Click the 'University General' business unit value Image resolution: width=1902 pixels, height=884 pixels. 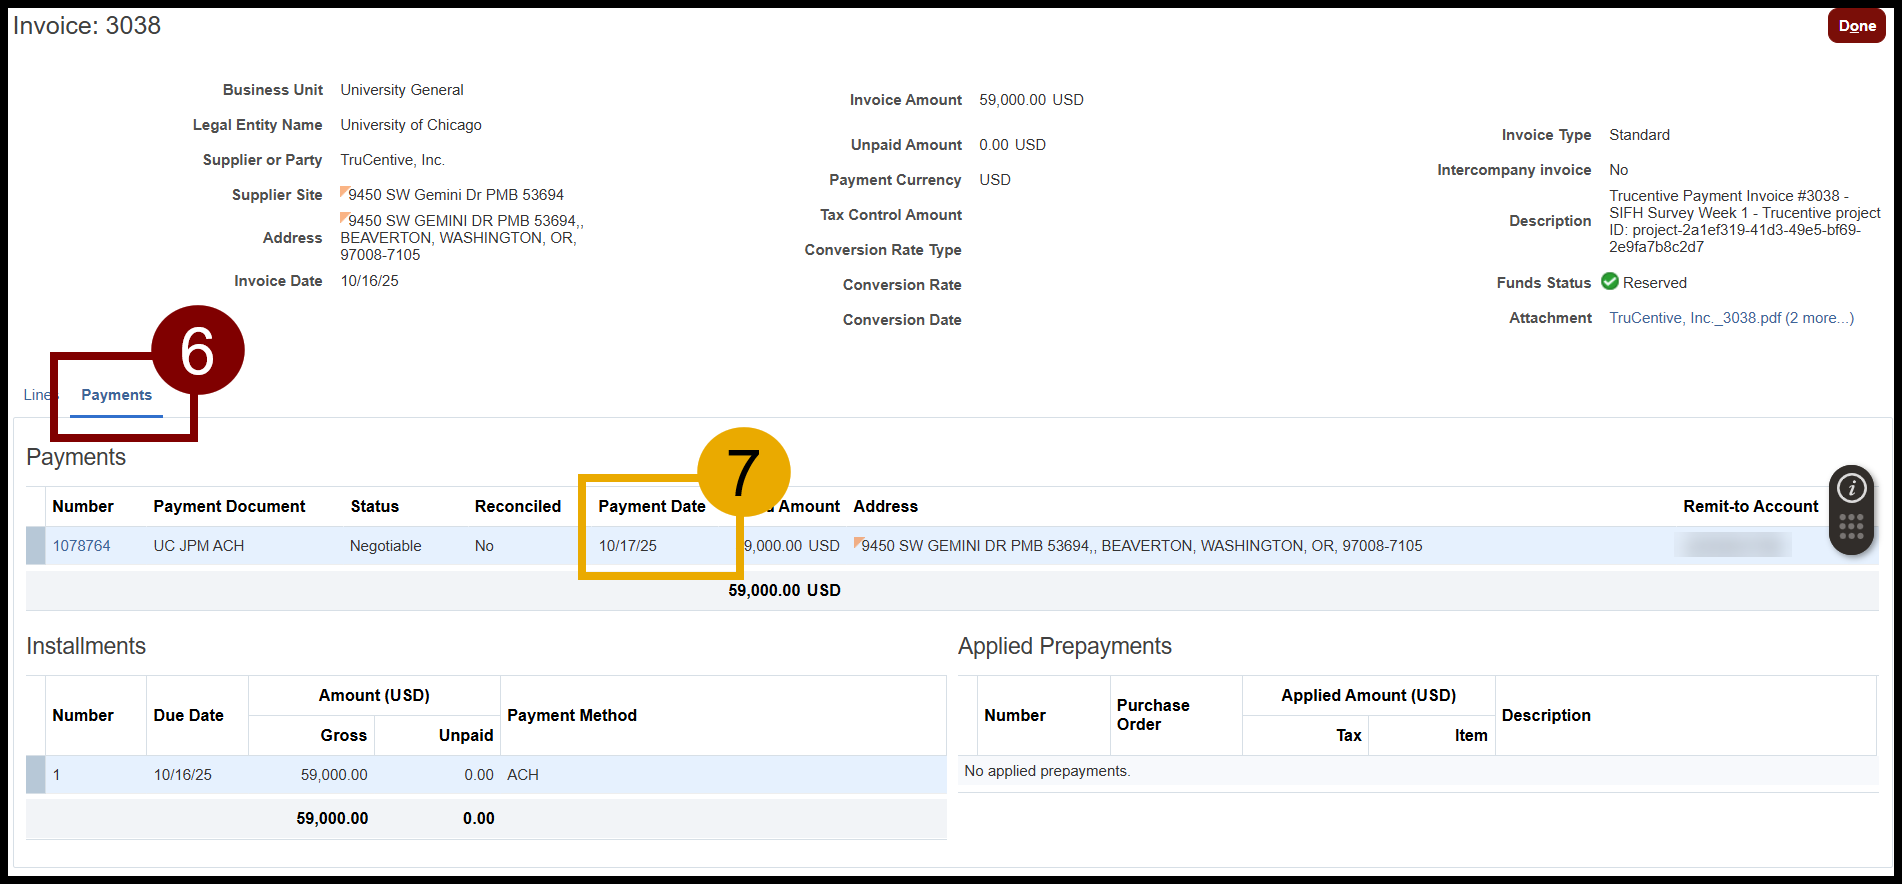click(401, 90)
